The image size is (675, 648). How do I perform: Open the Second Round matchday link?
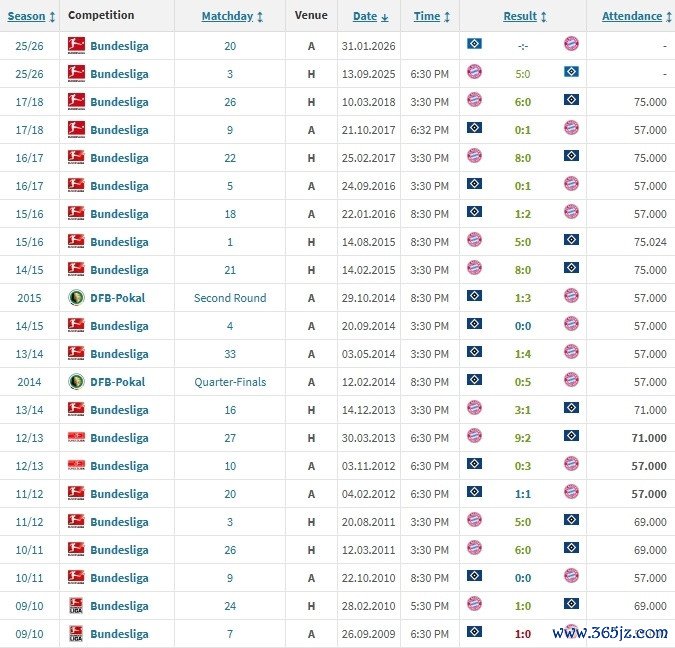[x=230, y=297]
